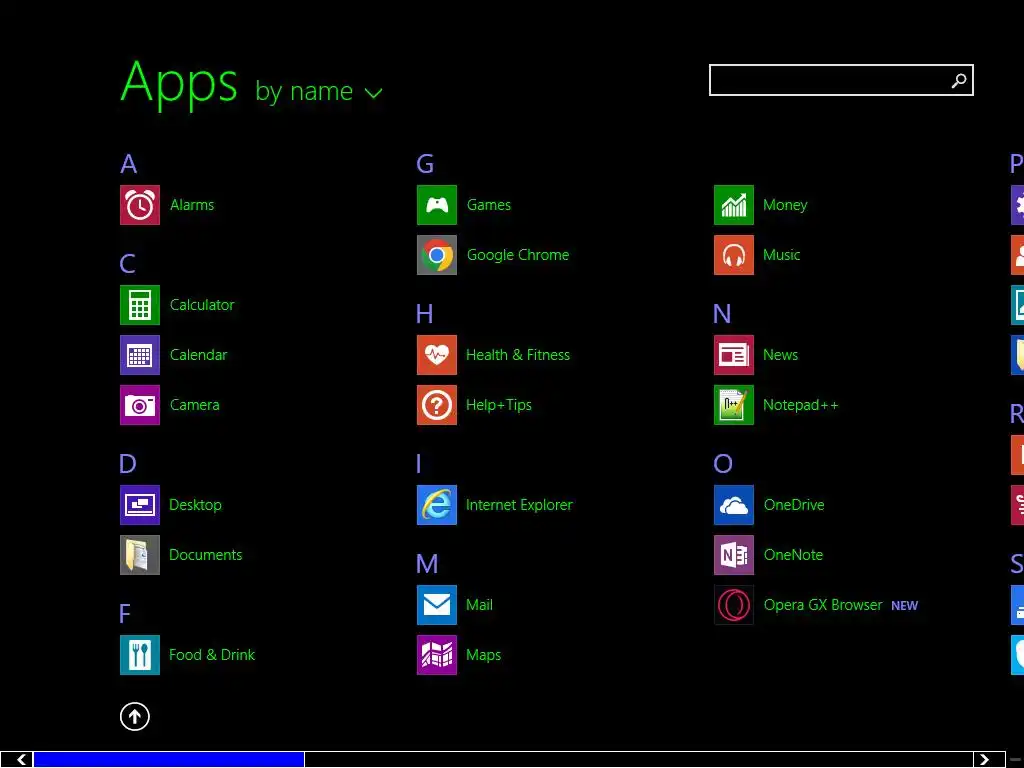This screenshot has width=1024, height=768.
Task: Launch the Food & Drink icon
Action: [x=140, y=655]
